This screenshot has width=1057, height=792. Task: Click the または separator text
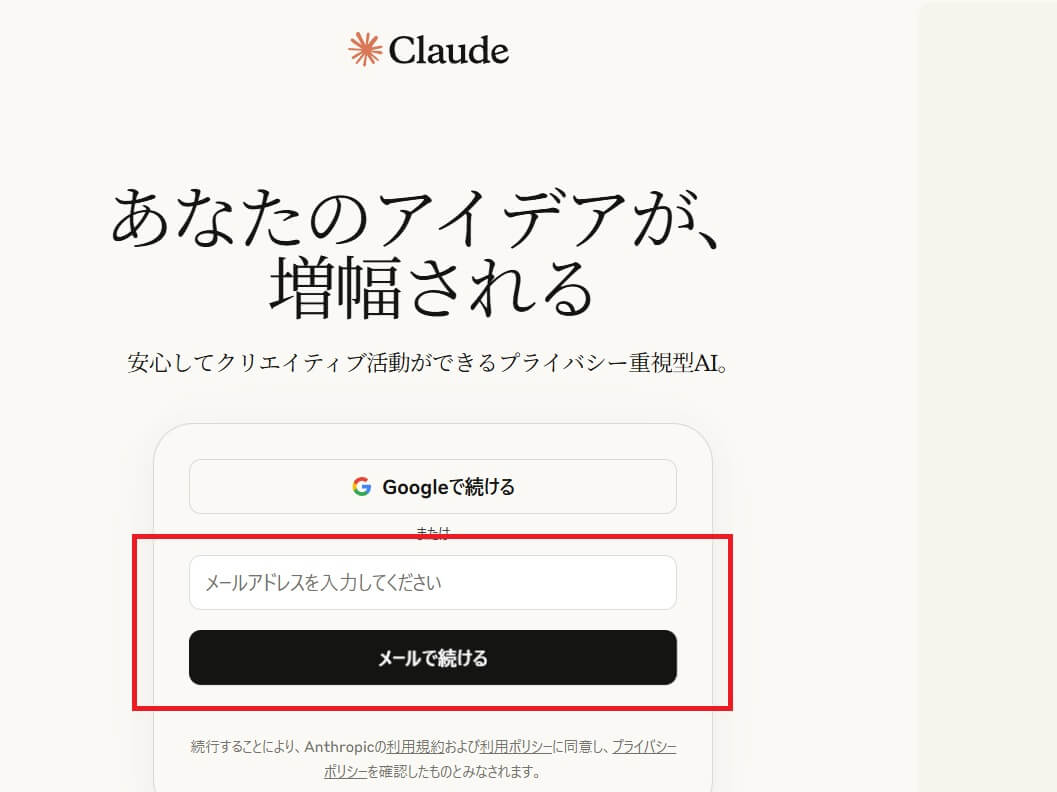point(433,532)
